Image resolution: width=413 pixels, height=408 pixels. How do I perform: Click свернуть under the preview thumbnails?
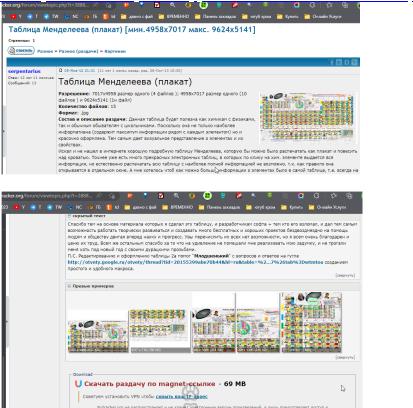tap(345, 357)
